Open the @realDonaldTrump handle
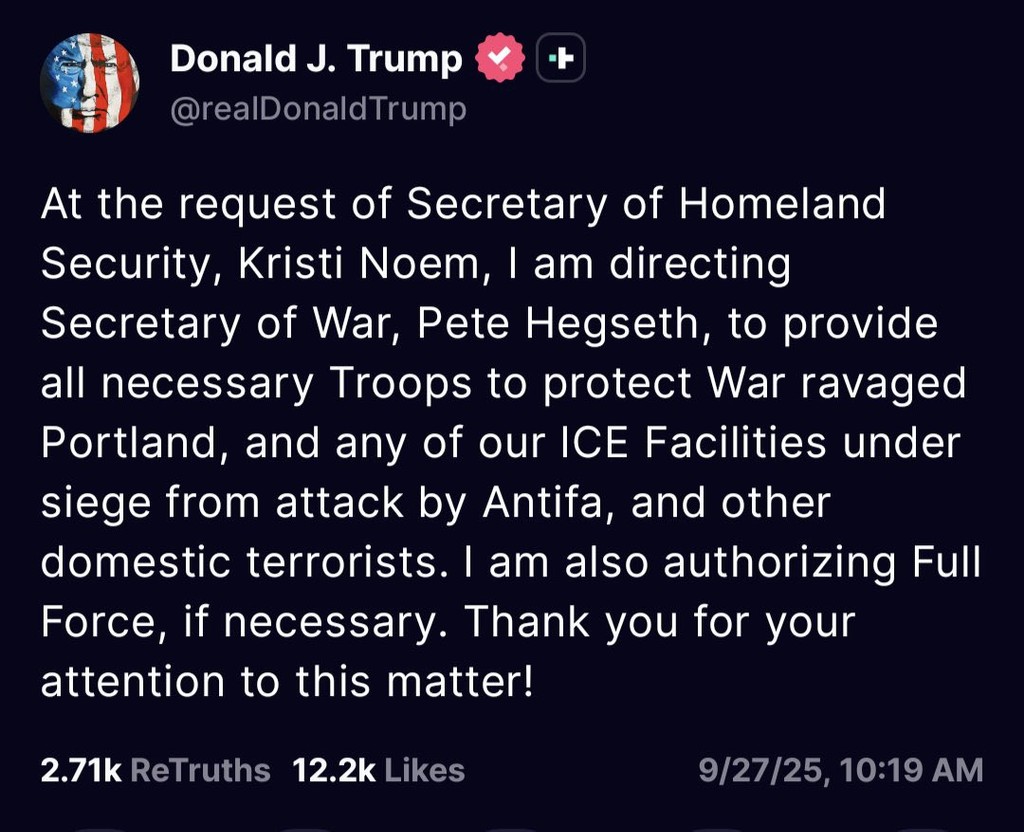The width and height of the screenshot is (1024, 832). (x=318, y=108)
